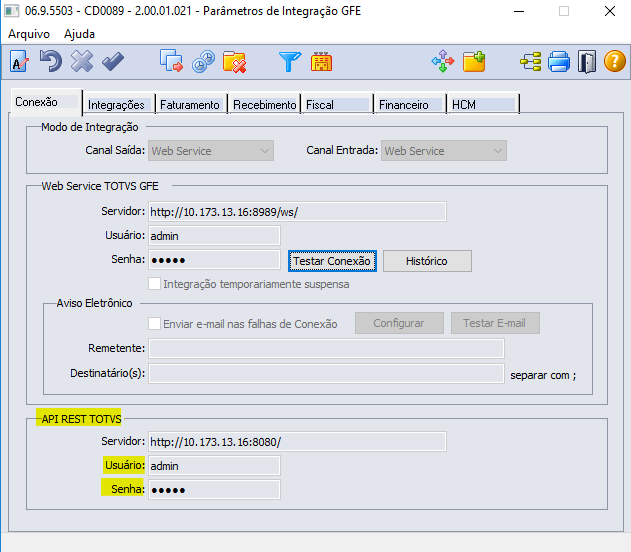
Task: Click the confirm checkmark toolbar icon
Action: pos(113,61)
